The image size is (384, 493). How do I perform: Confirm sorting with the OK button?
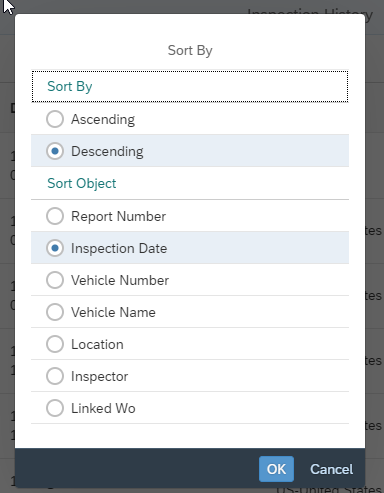tap(276, 469)
